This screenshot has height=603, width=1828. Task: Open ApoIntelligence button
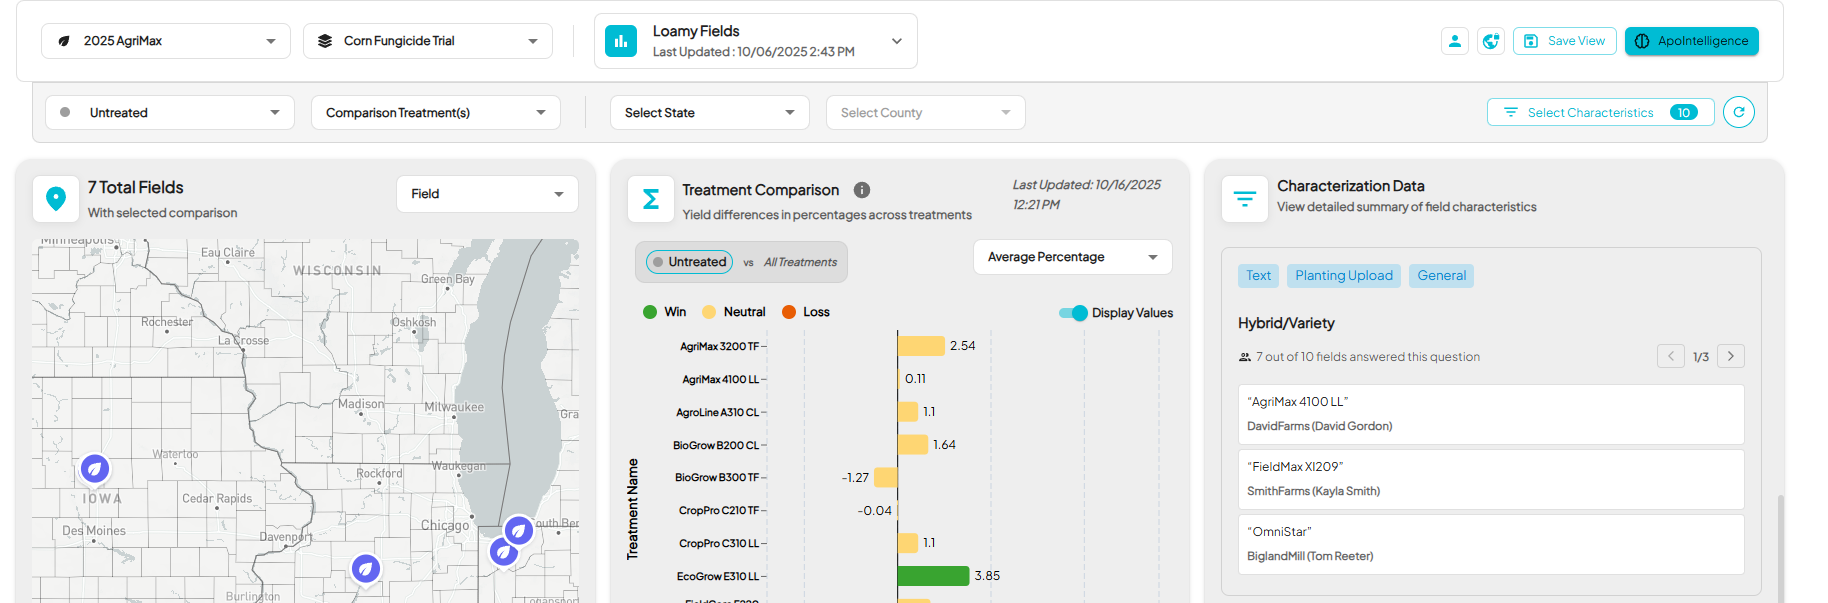(x=1691, y=41)
